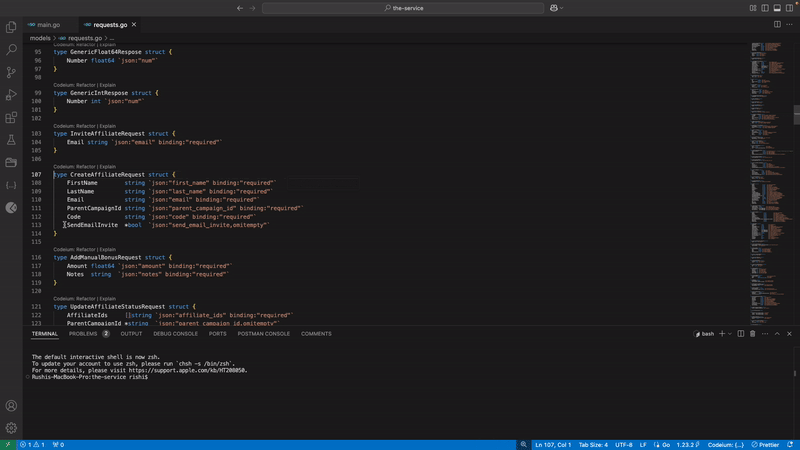Click Codeium status in status bar
Viewport: 800px width, 450px height.
click(726, 445)
